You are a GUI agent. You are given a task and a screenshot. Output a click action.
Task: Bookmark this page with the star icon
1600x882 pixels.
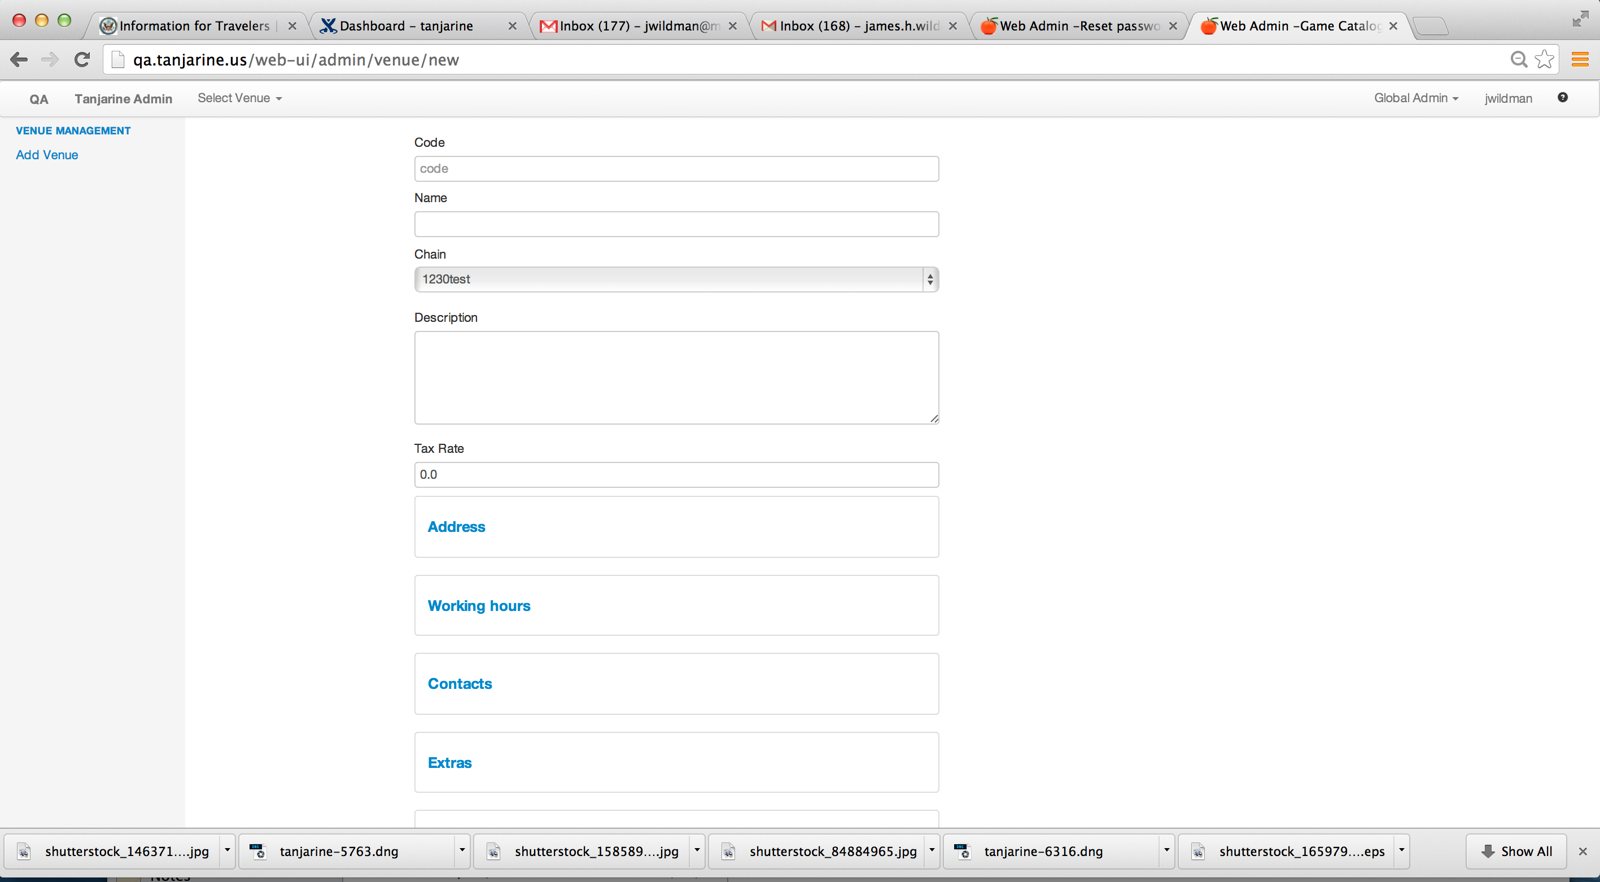1545,60
